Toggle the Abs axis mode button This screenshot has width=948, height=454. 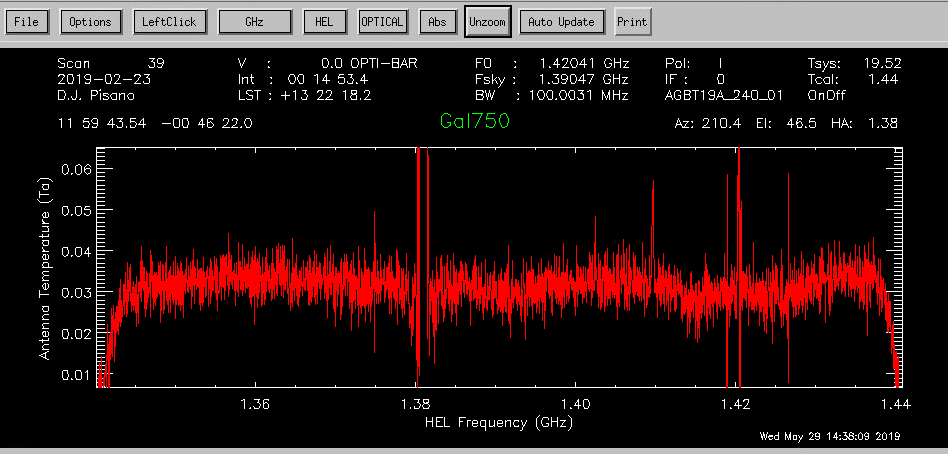(437, 22)
